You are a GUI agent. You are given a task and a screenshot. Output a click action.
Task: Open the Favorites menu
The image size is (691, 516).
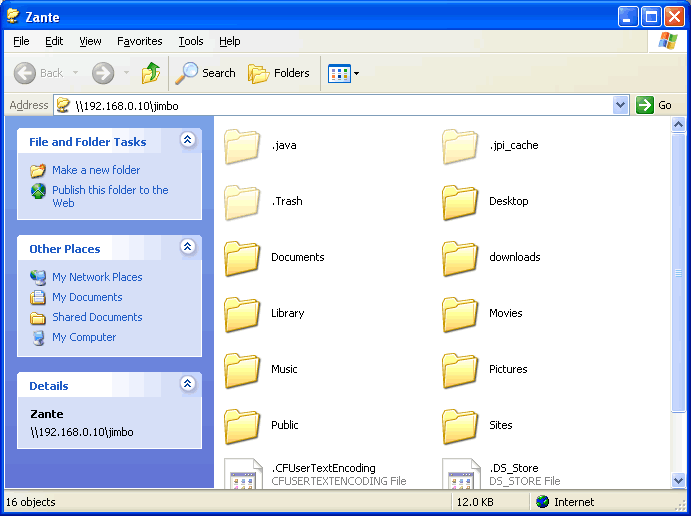click(x=140, y=41)
